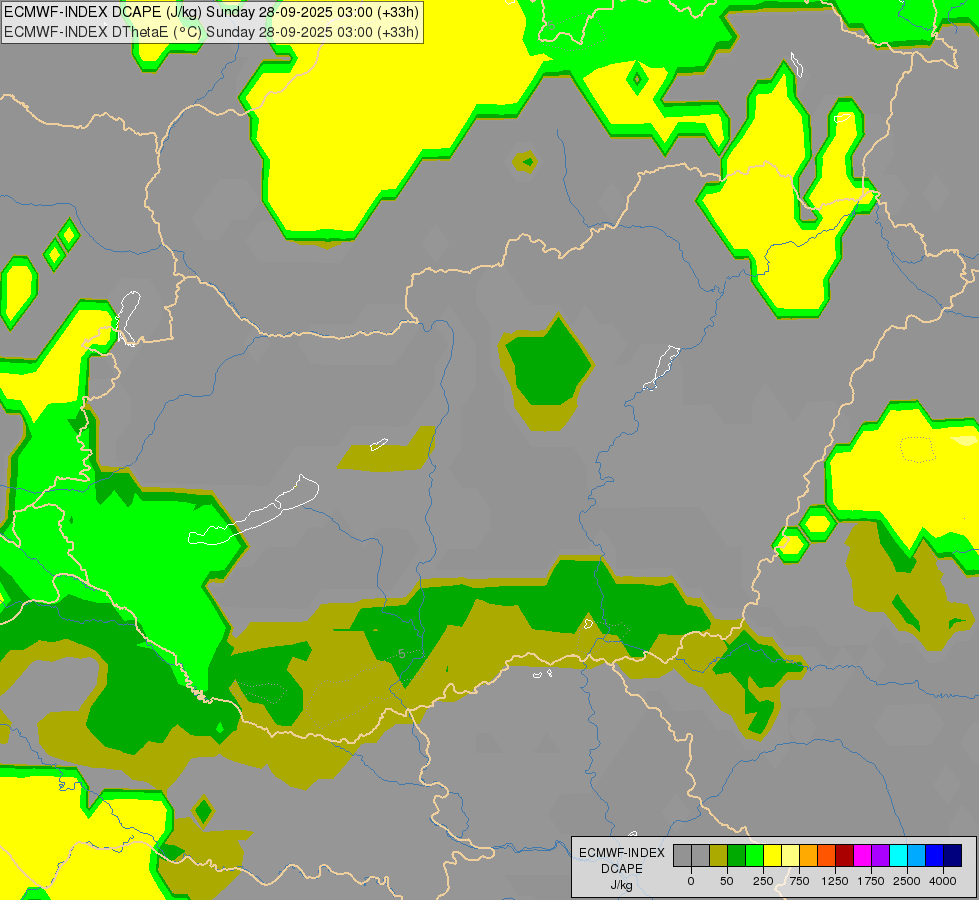
Task: Click the navy blue final legend swatch
Action: pyautogui.click(x=953, y=855)
